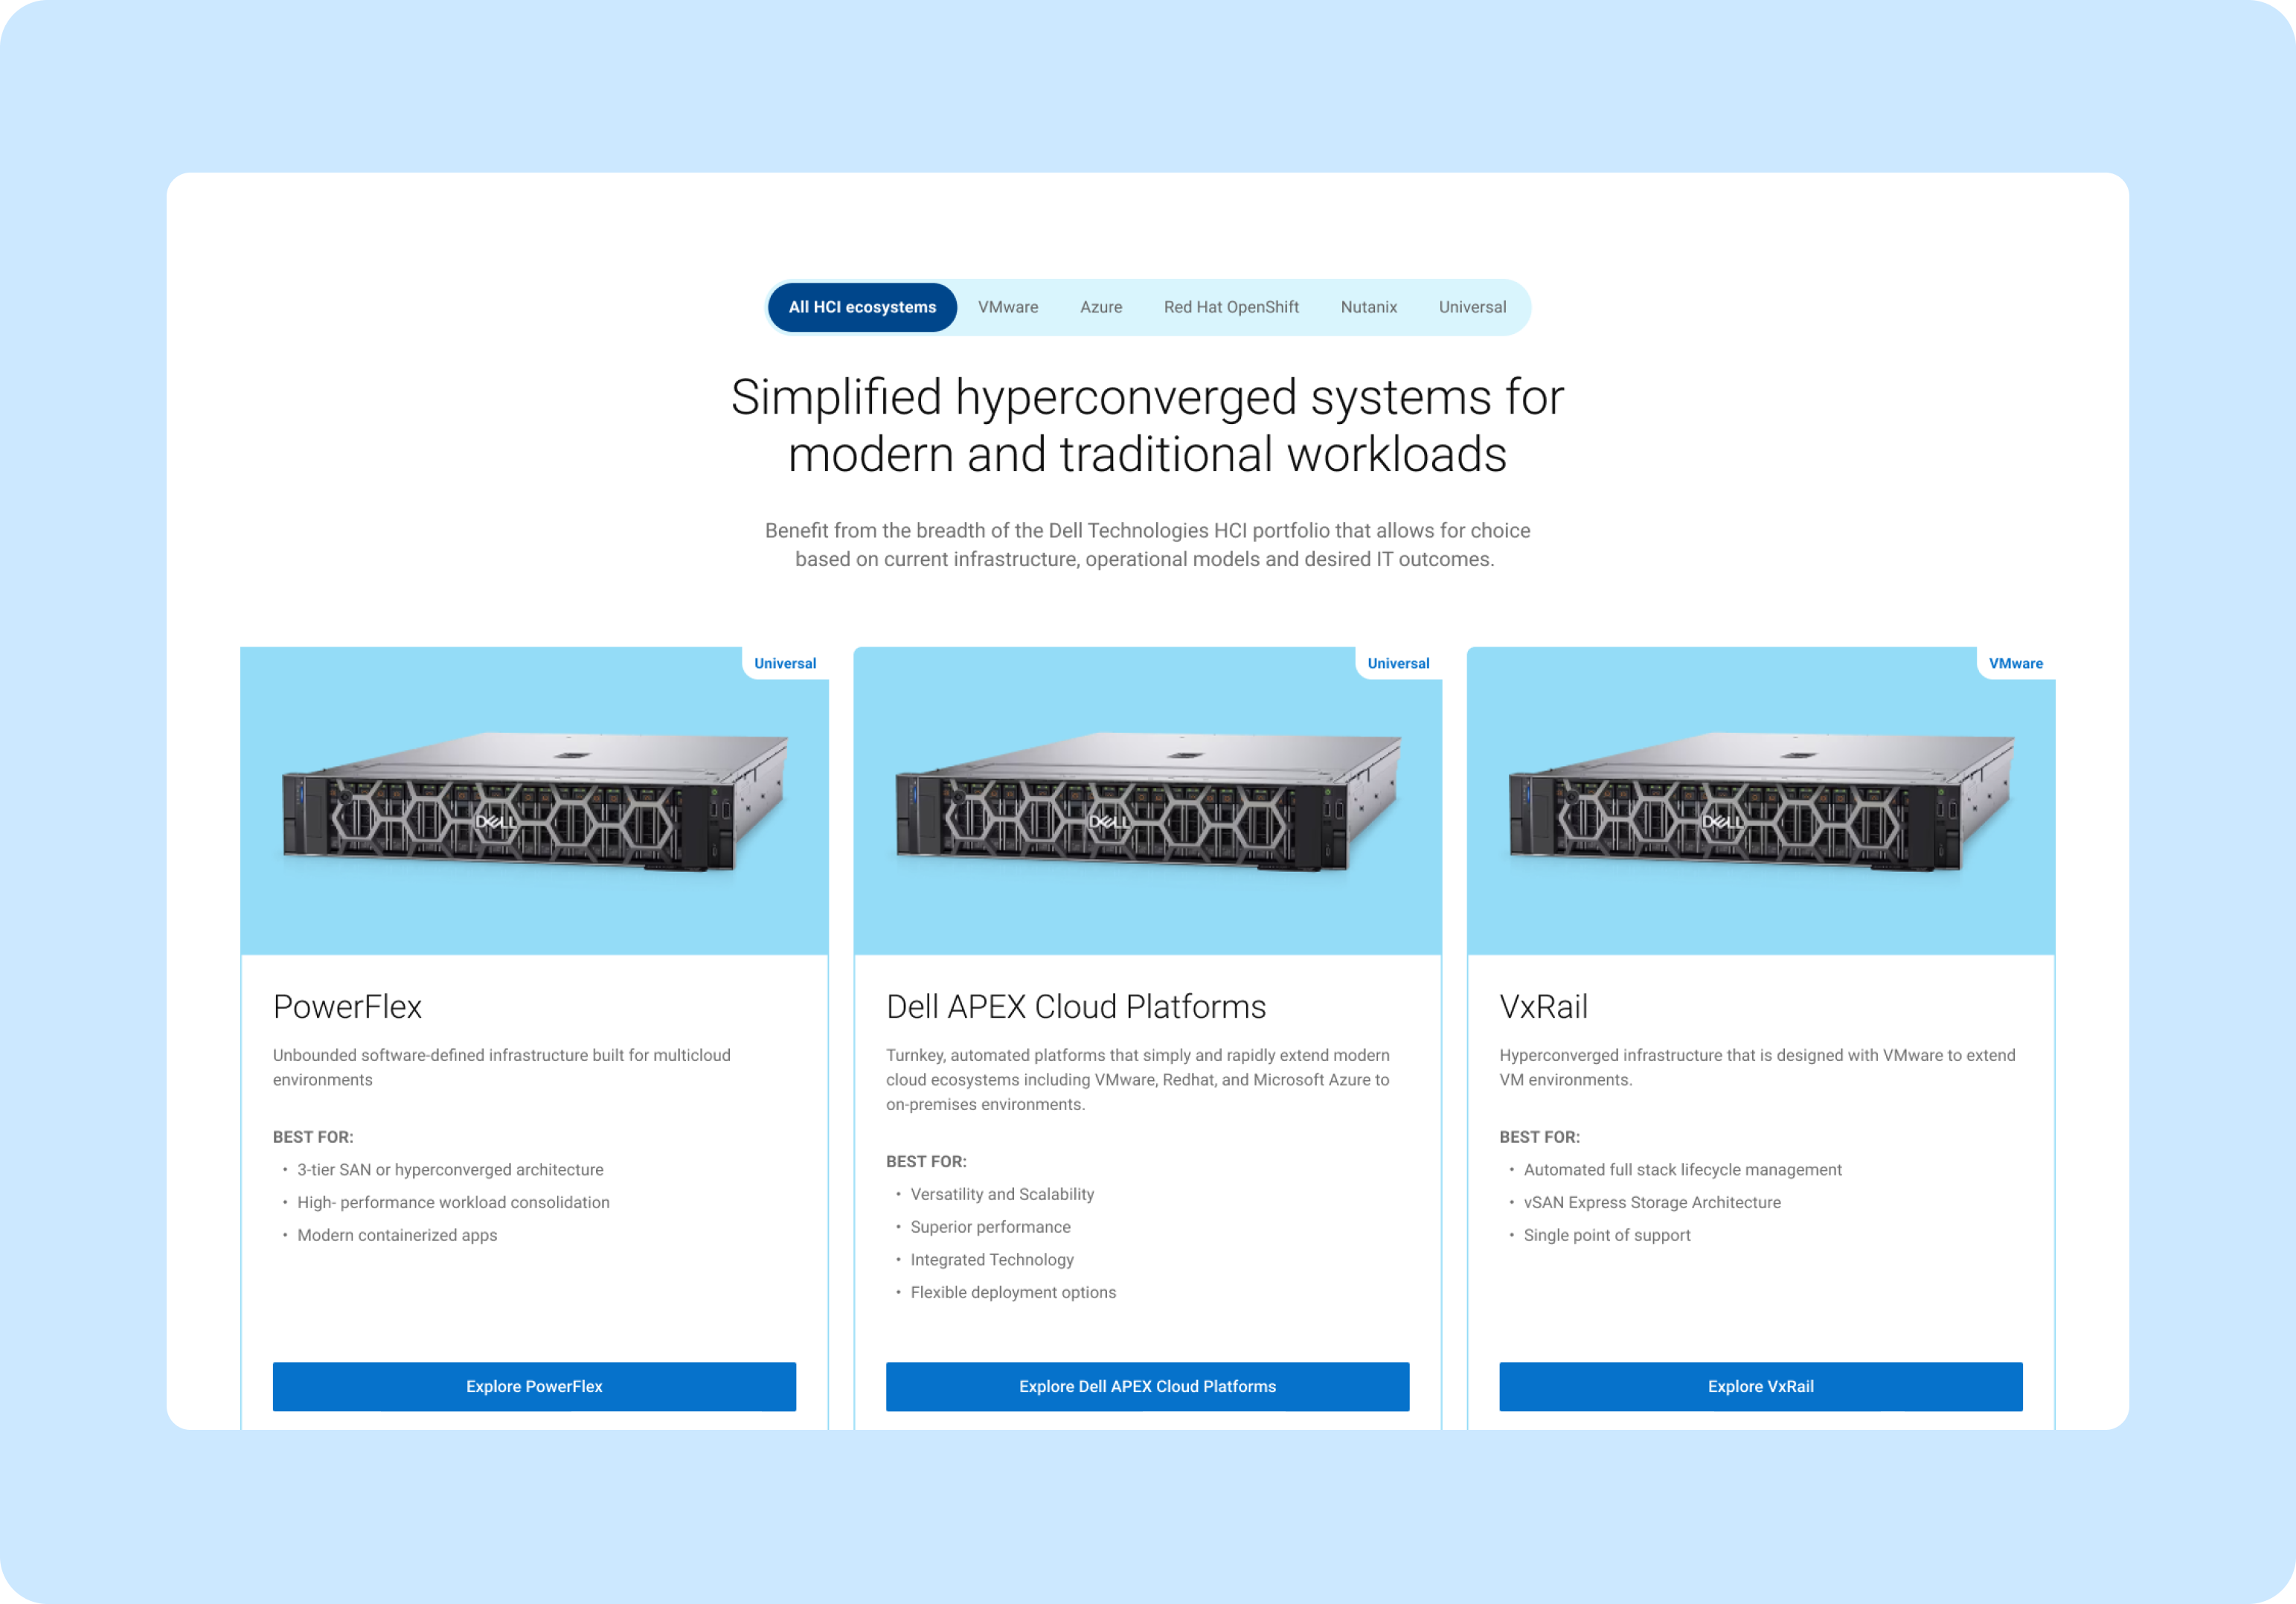Click the Explore VxRail button
2296x1604 pixels.
pos(1760,1386)
